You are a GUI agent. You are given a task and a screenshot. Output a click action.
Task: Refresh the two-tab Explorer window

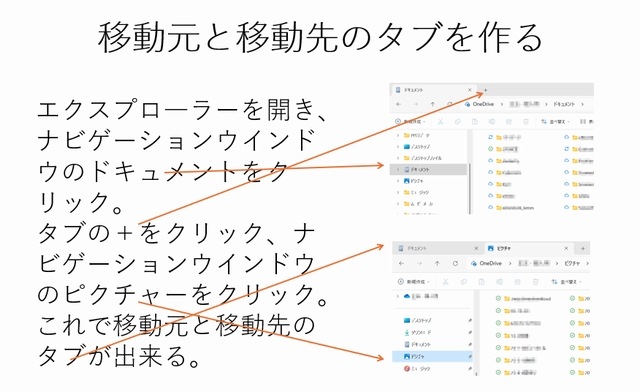coord(455,264)
